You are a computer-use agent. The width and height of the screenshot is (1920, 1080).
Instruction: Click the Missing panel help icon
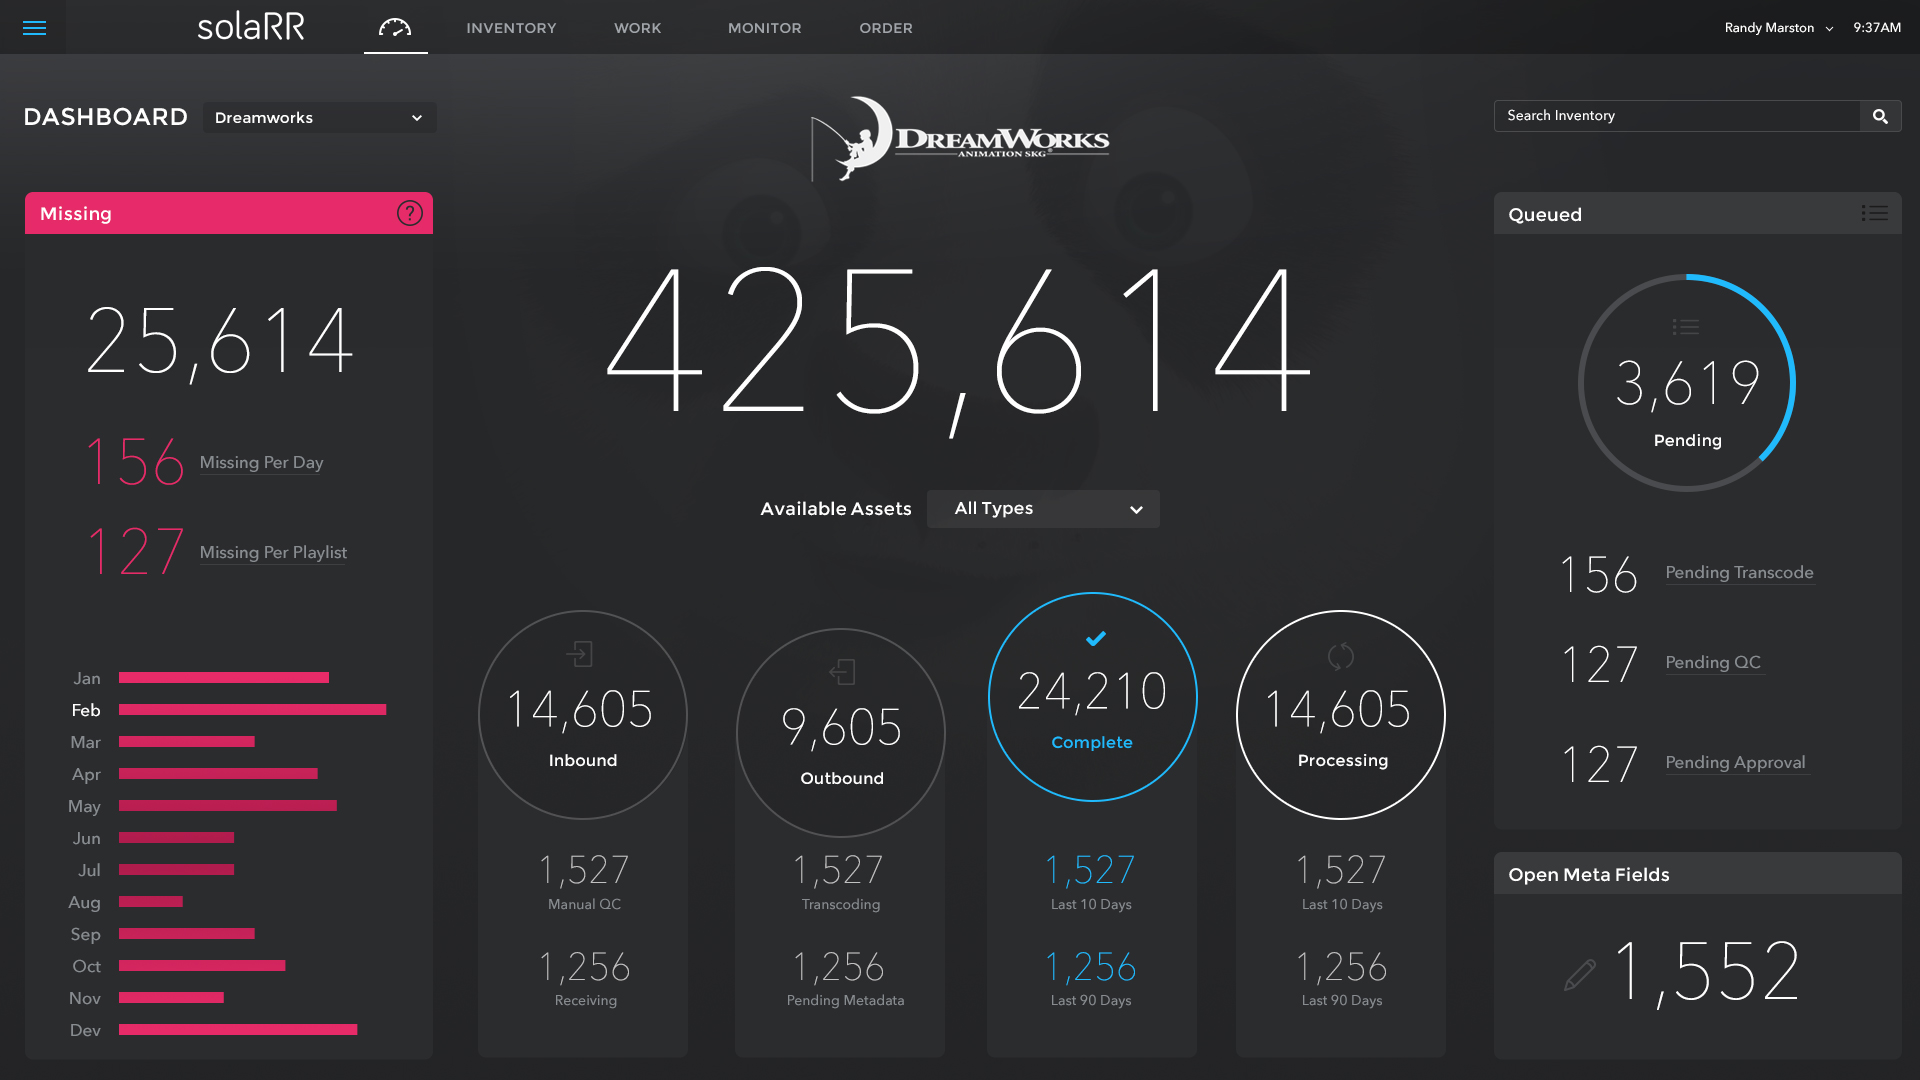click(410, 213)
